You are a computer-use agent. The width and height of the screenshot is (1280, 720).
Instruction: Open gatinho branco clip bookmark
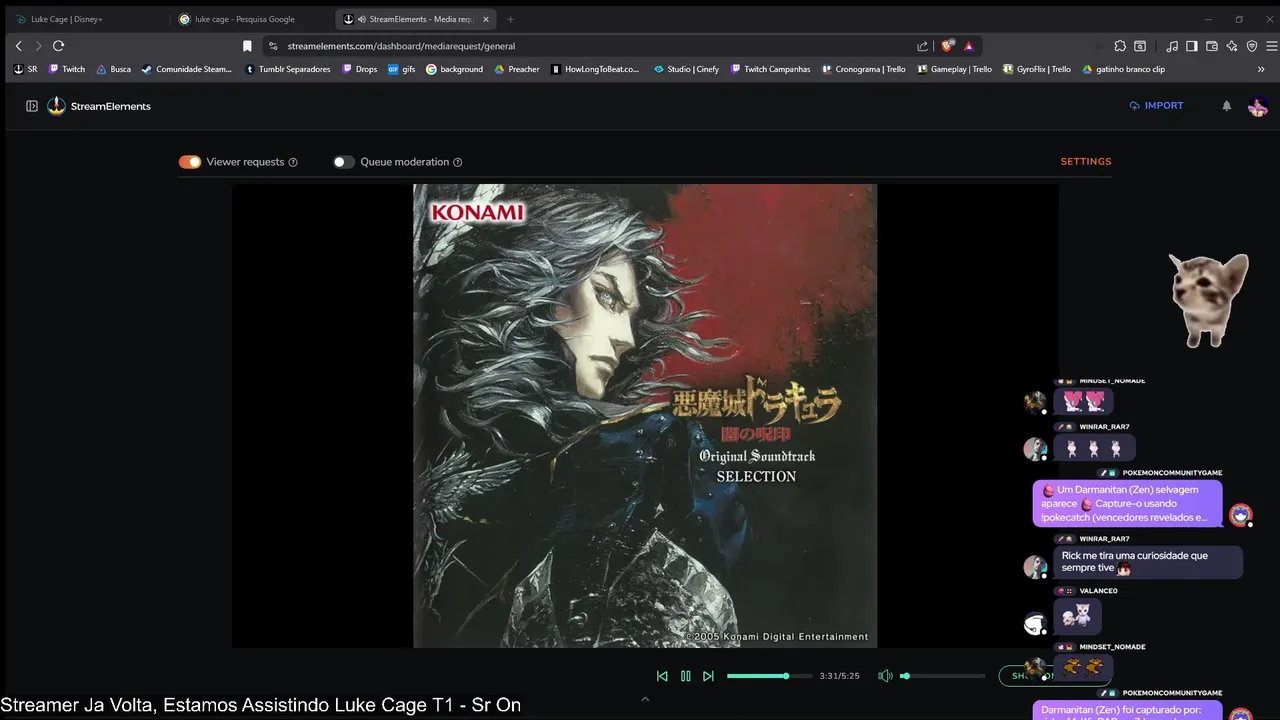click(x=1123, y=69)
